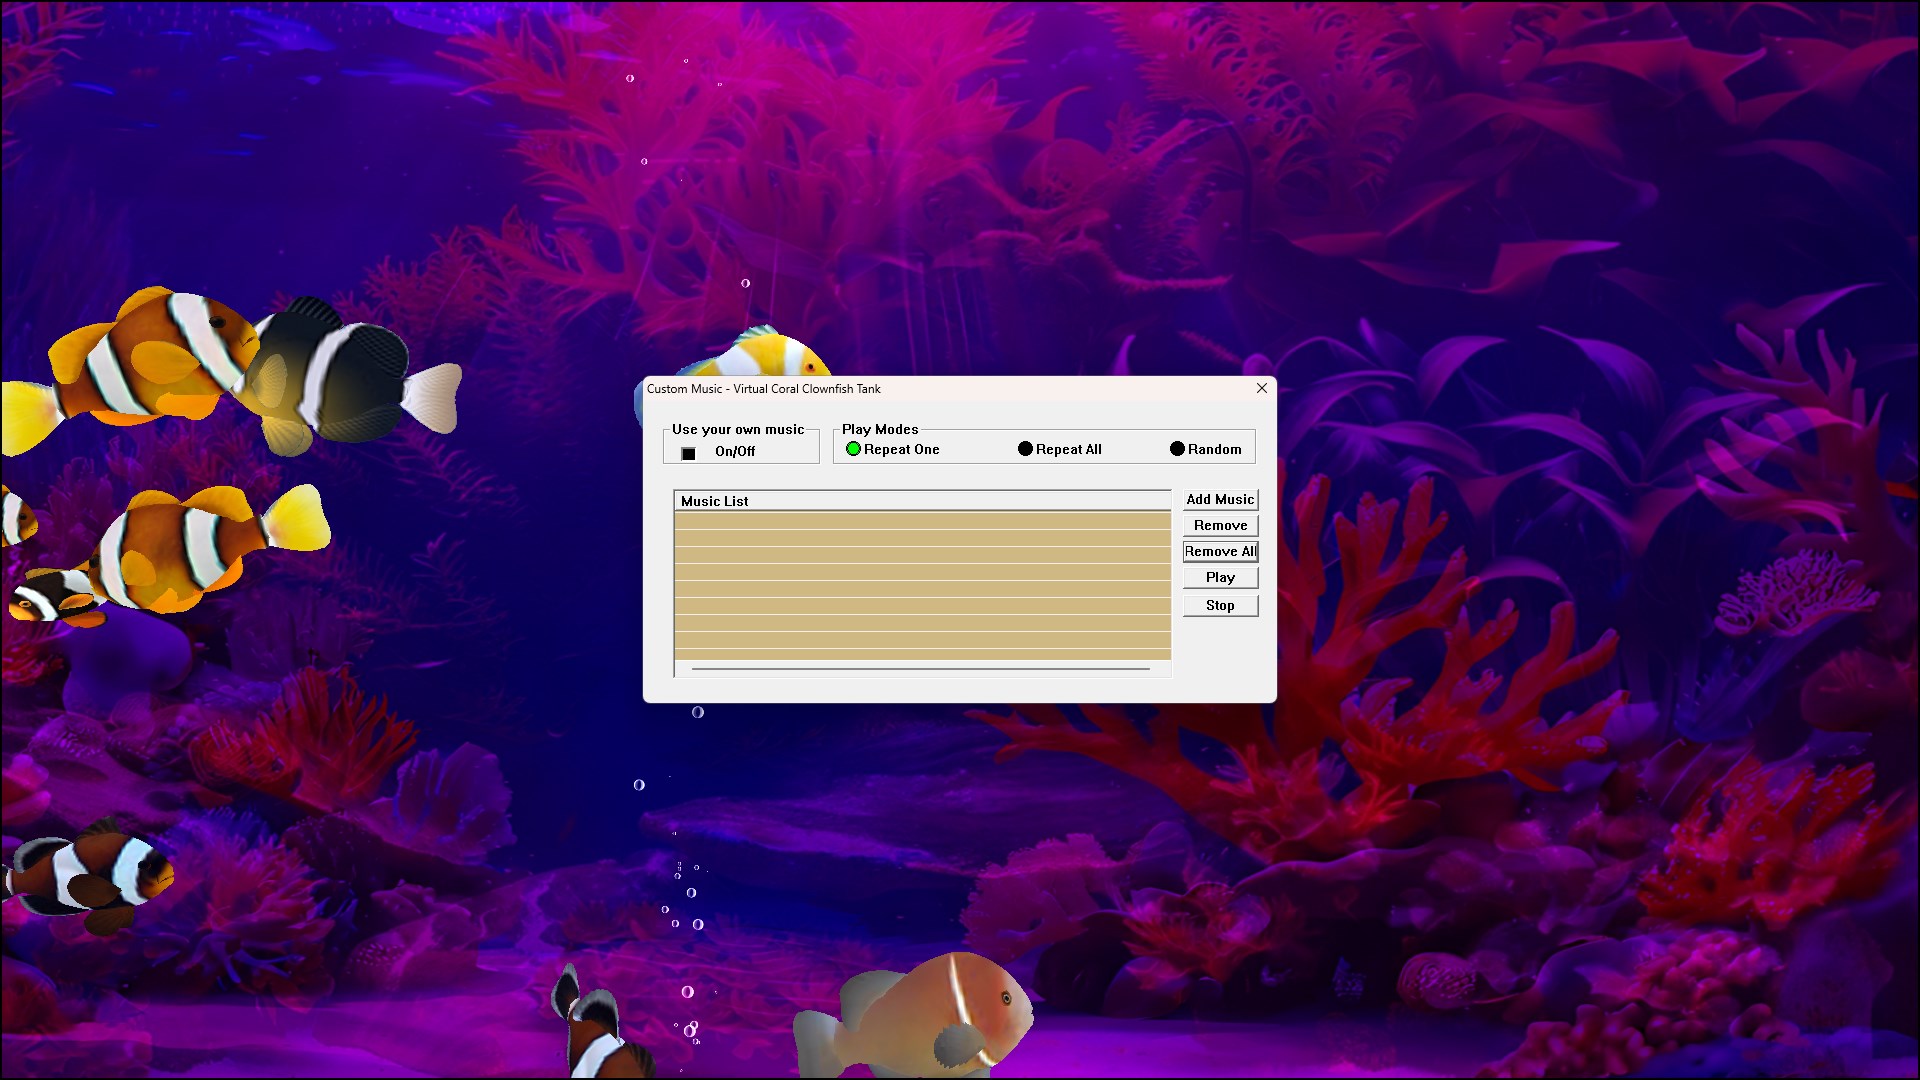Screen dimensions: 1920x1080
Task: Click the black Repeat All indicator
Action: (1026, 449)
